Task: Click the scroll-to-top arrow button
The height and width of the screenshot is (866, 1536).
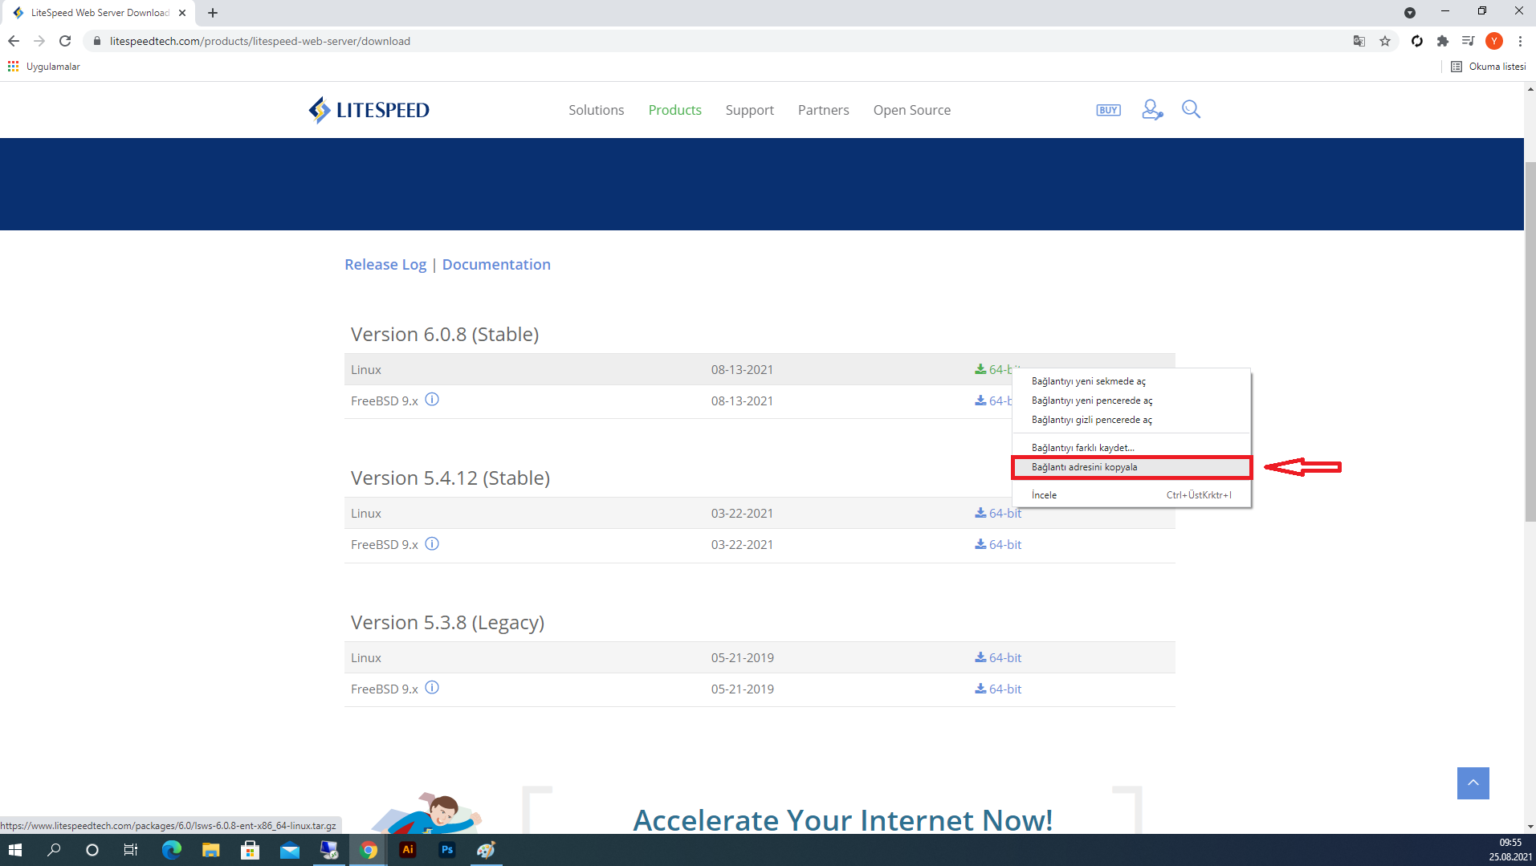Action: click(x=1473, y=783)
